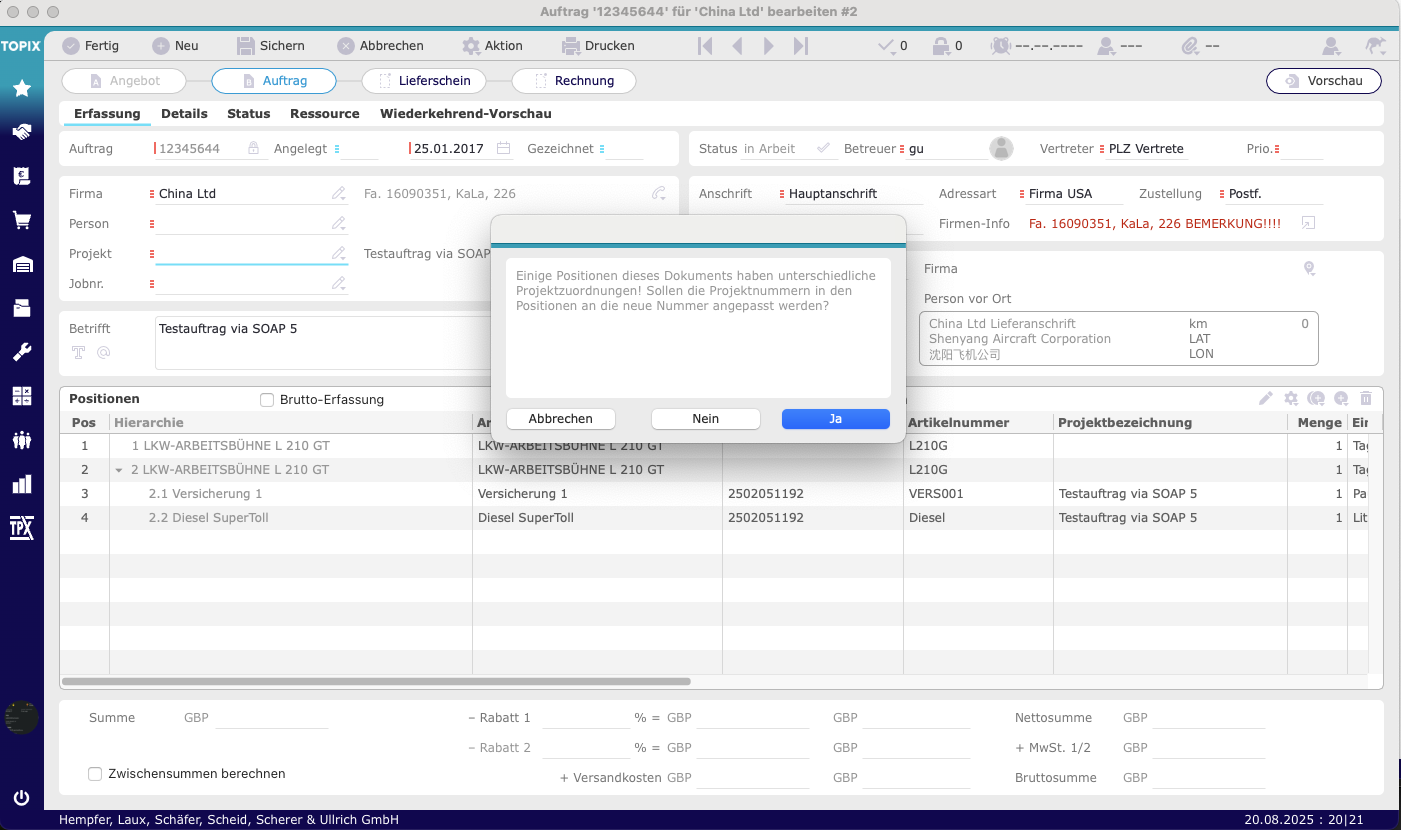Open the Adressart selection list marker
This screenshot has width=1401, height=830.
point(1022,194)
